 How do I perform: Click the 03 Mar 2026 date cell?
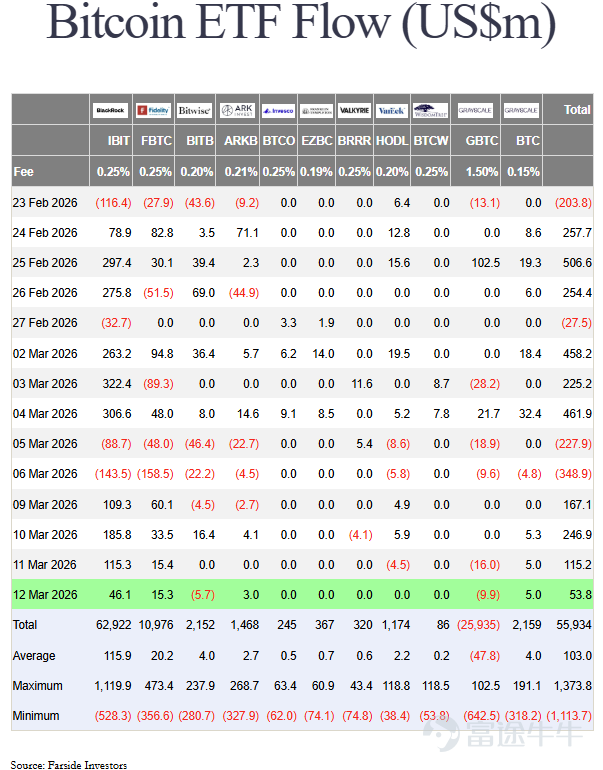click(45, 384)
